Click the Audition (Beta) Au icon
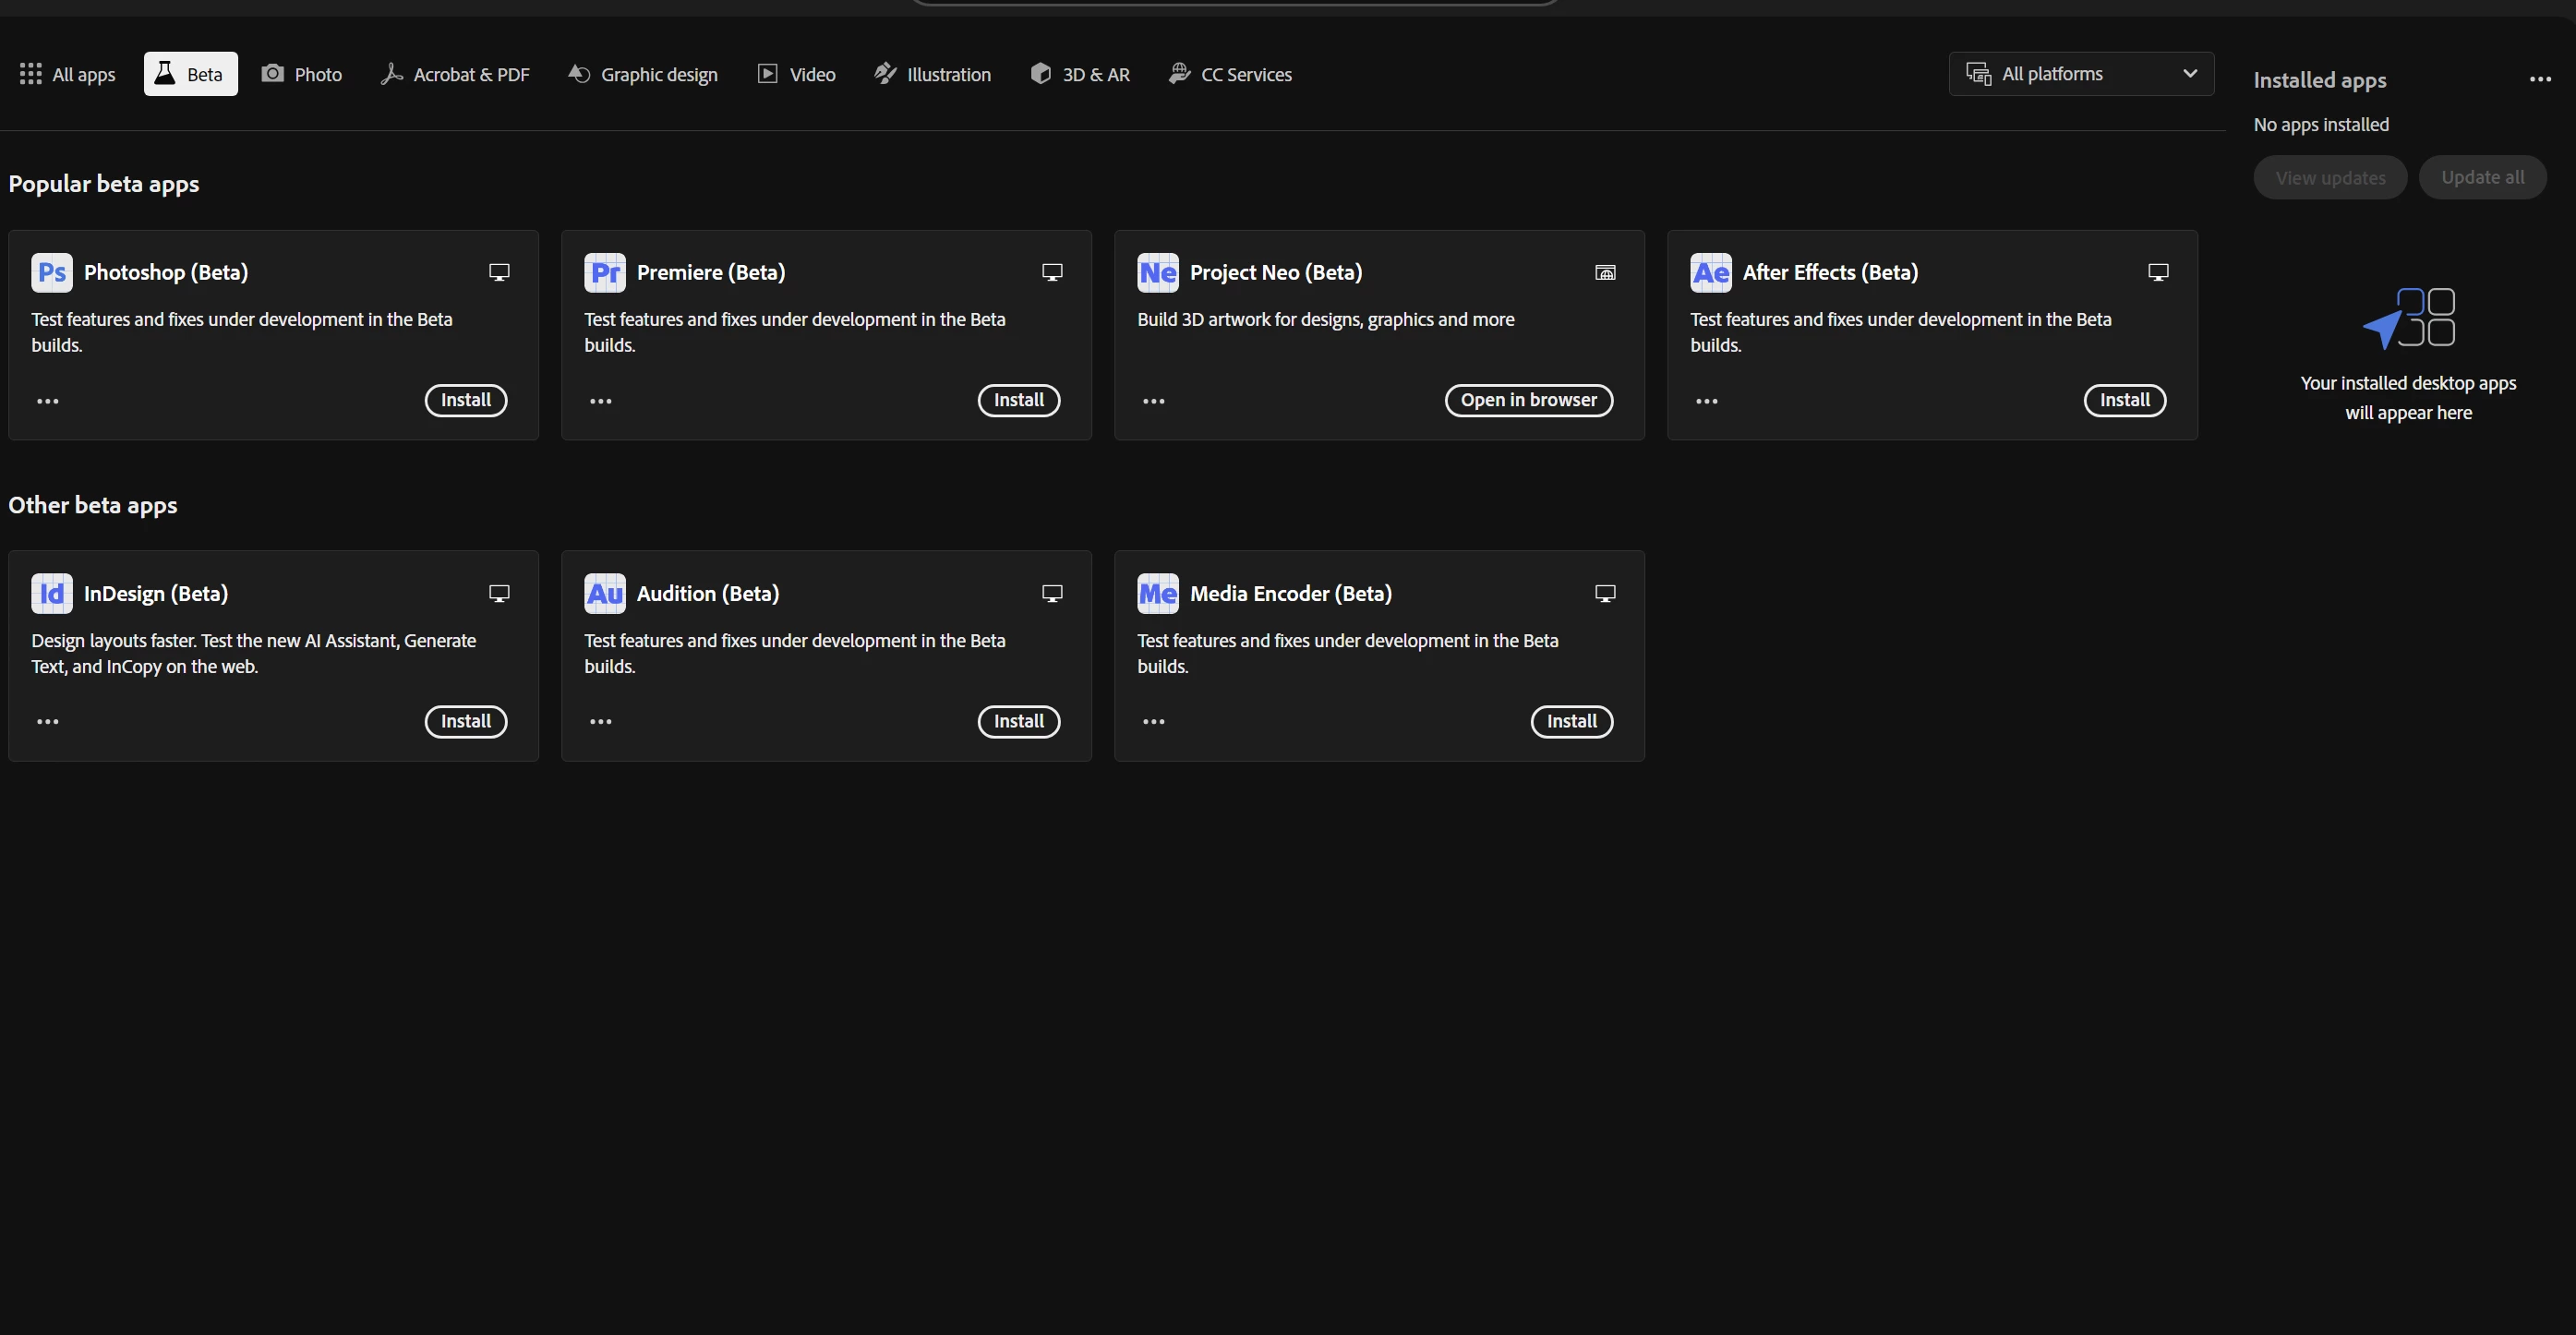2576x1335 pixels. coord(605,593)
